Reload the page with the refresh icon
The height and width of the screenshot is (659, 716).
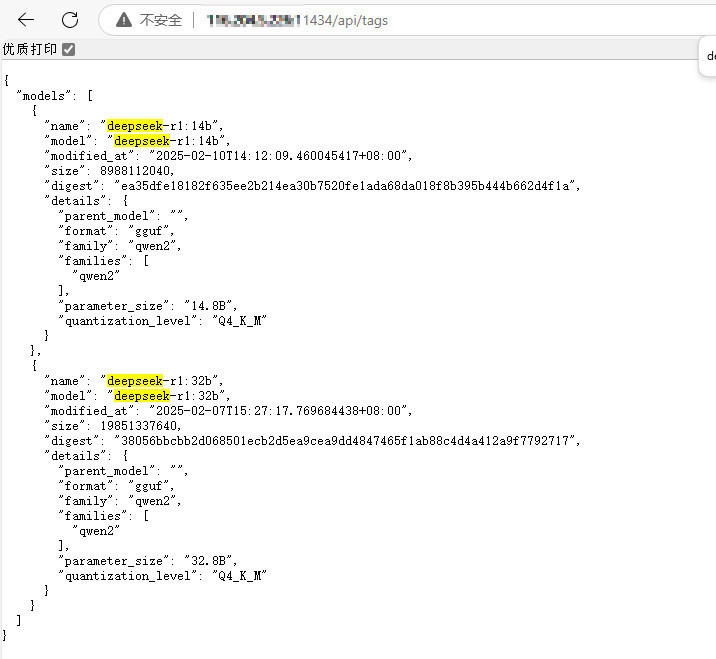(70, 20)
